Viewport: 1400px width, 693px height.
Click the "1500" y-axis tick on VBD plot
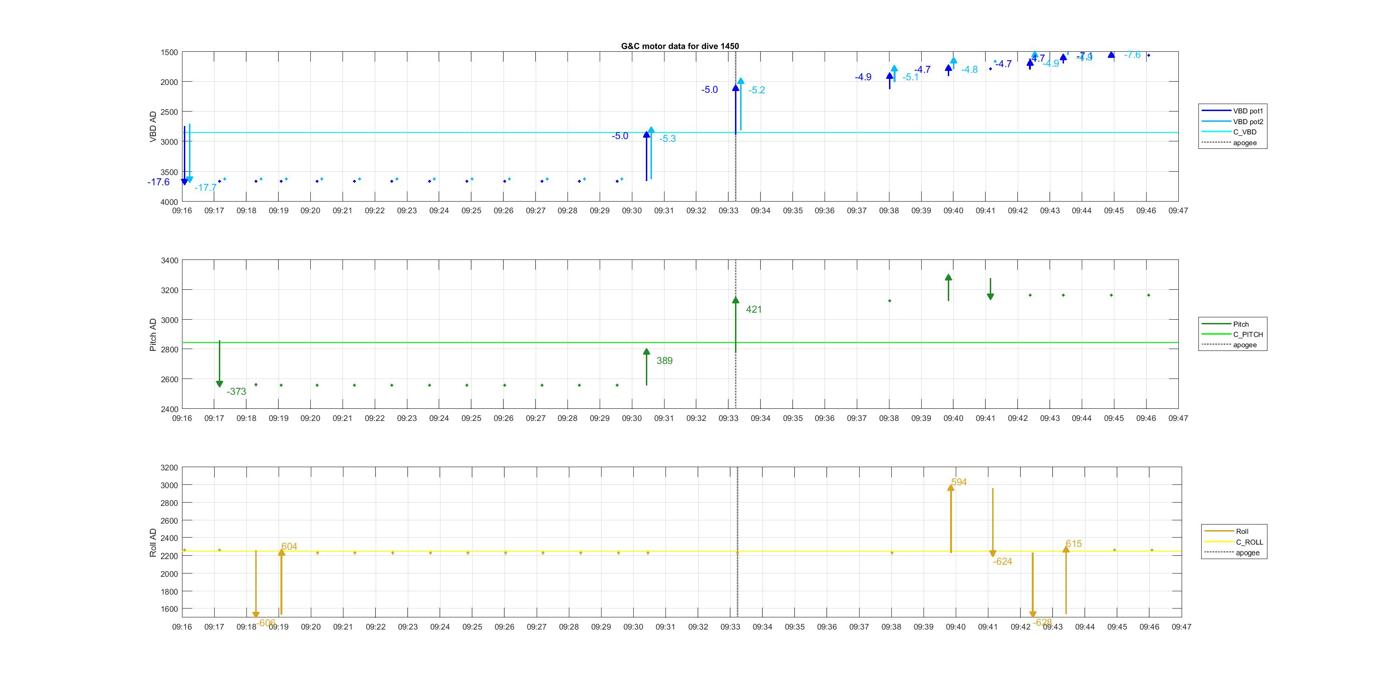(x=169, y=52)
